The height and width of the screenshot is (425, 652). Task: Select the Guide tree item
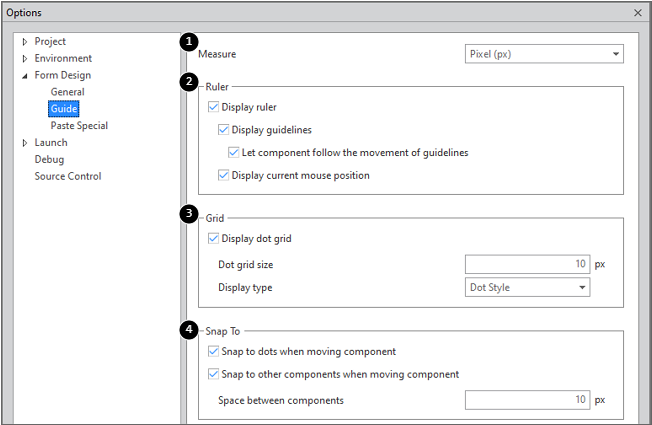64,109
